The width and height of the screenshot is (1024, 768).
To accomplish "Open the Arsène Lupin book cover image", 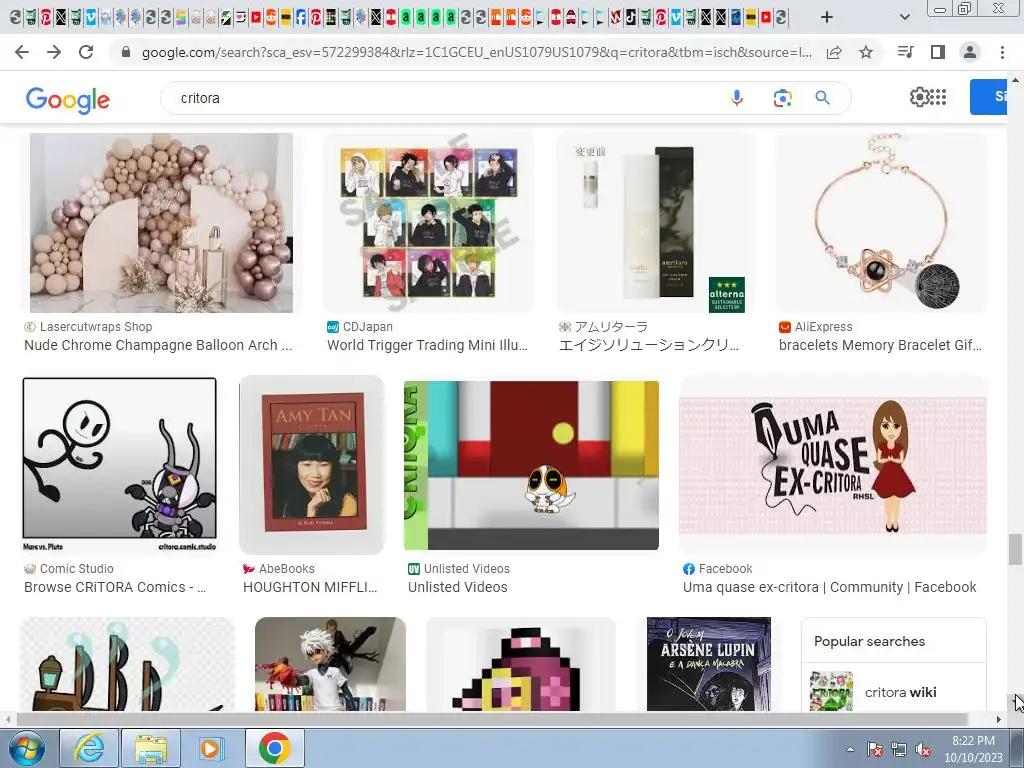I will (x=709, y=664).
